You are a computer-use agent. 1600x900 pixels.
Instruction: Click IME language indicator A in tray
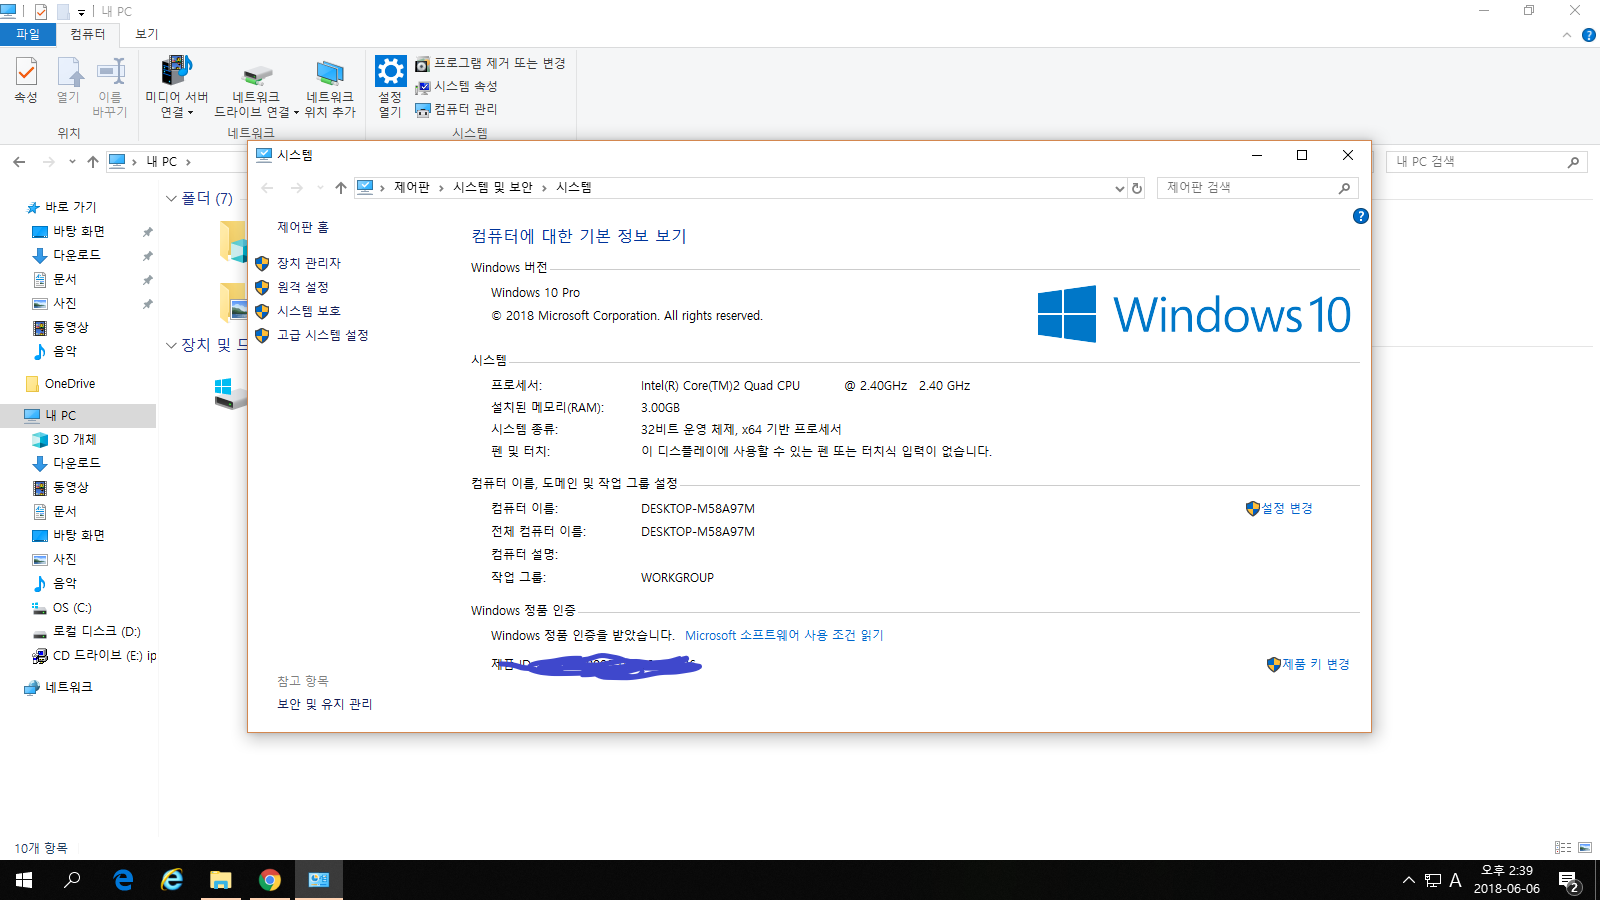1455,880
